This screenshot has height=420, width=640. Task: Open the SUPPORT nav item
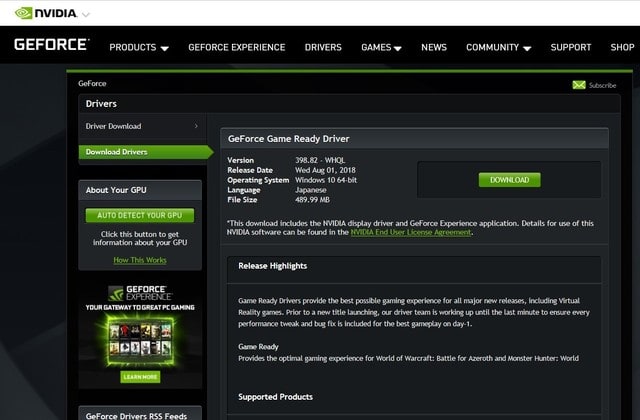click(x=571, y=47)
